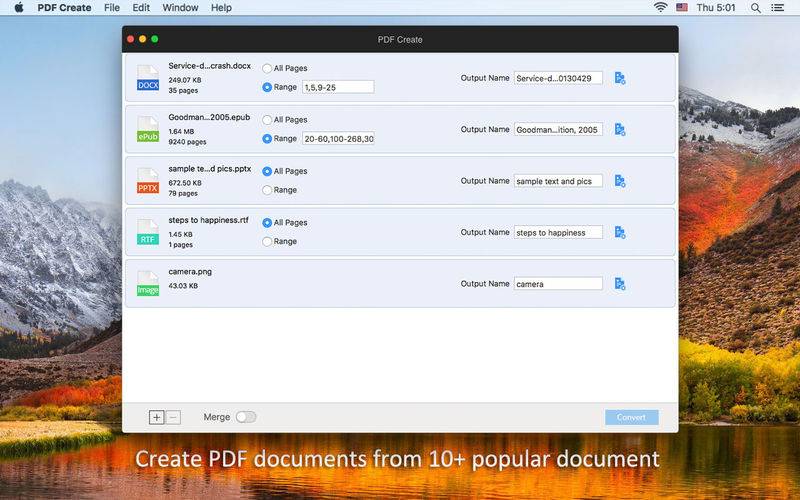
Task: Click the Wi-Fi status icon
Action: (x=661, y=8)
